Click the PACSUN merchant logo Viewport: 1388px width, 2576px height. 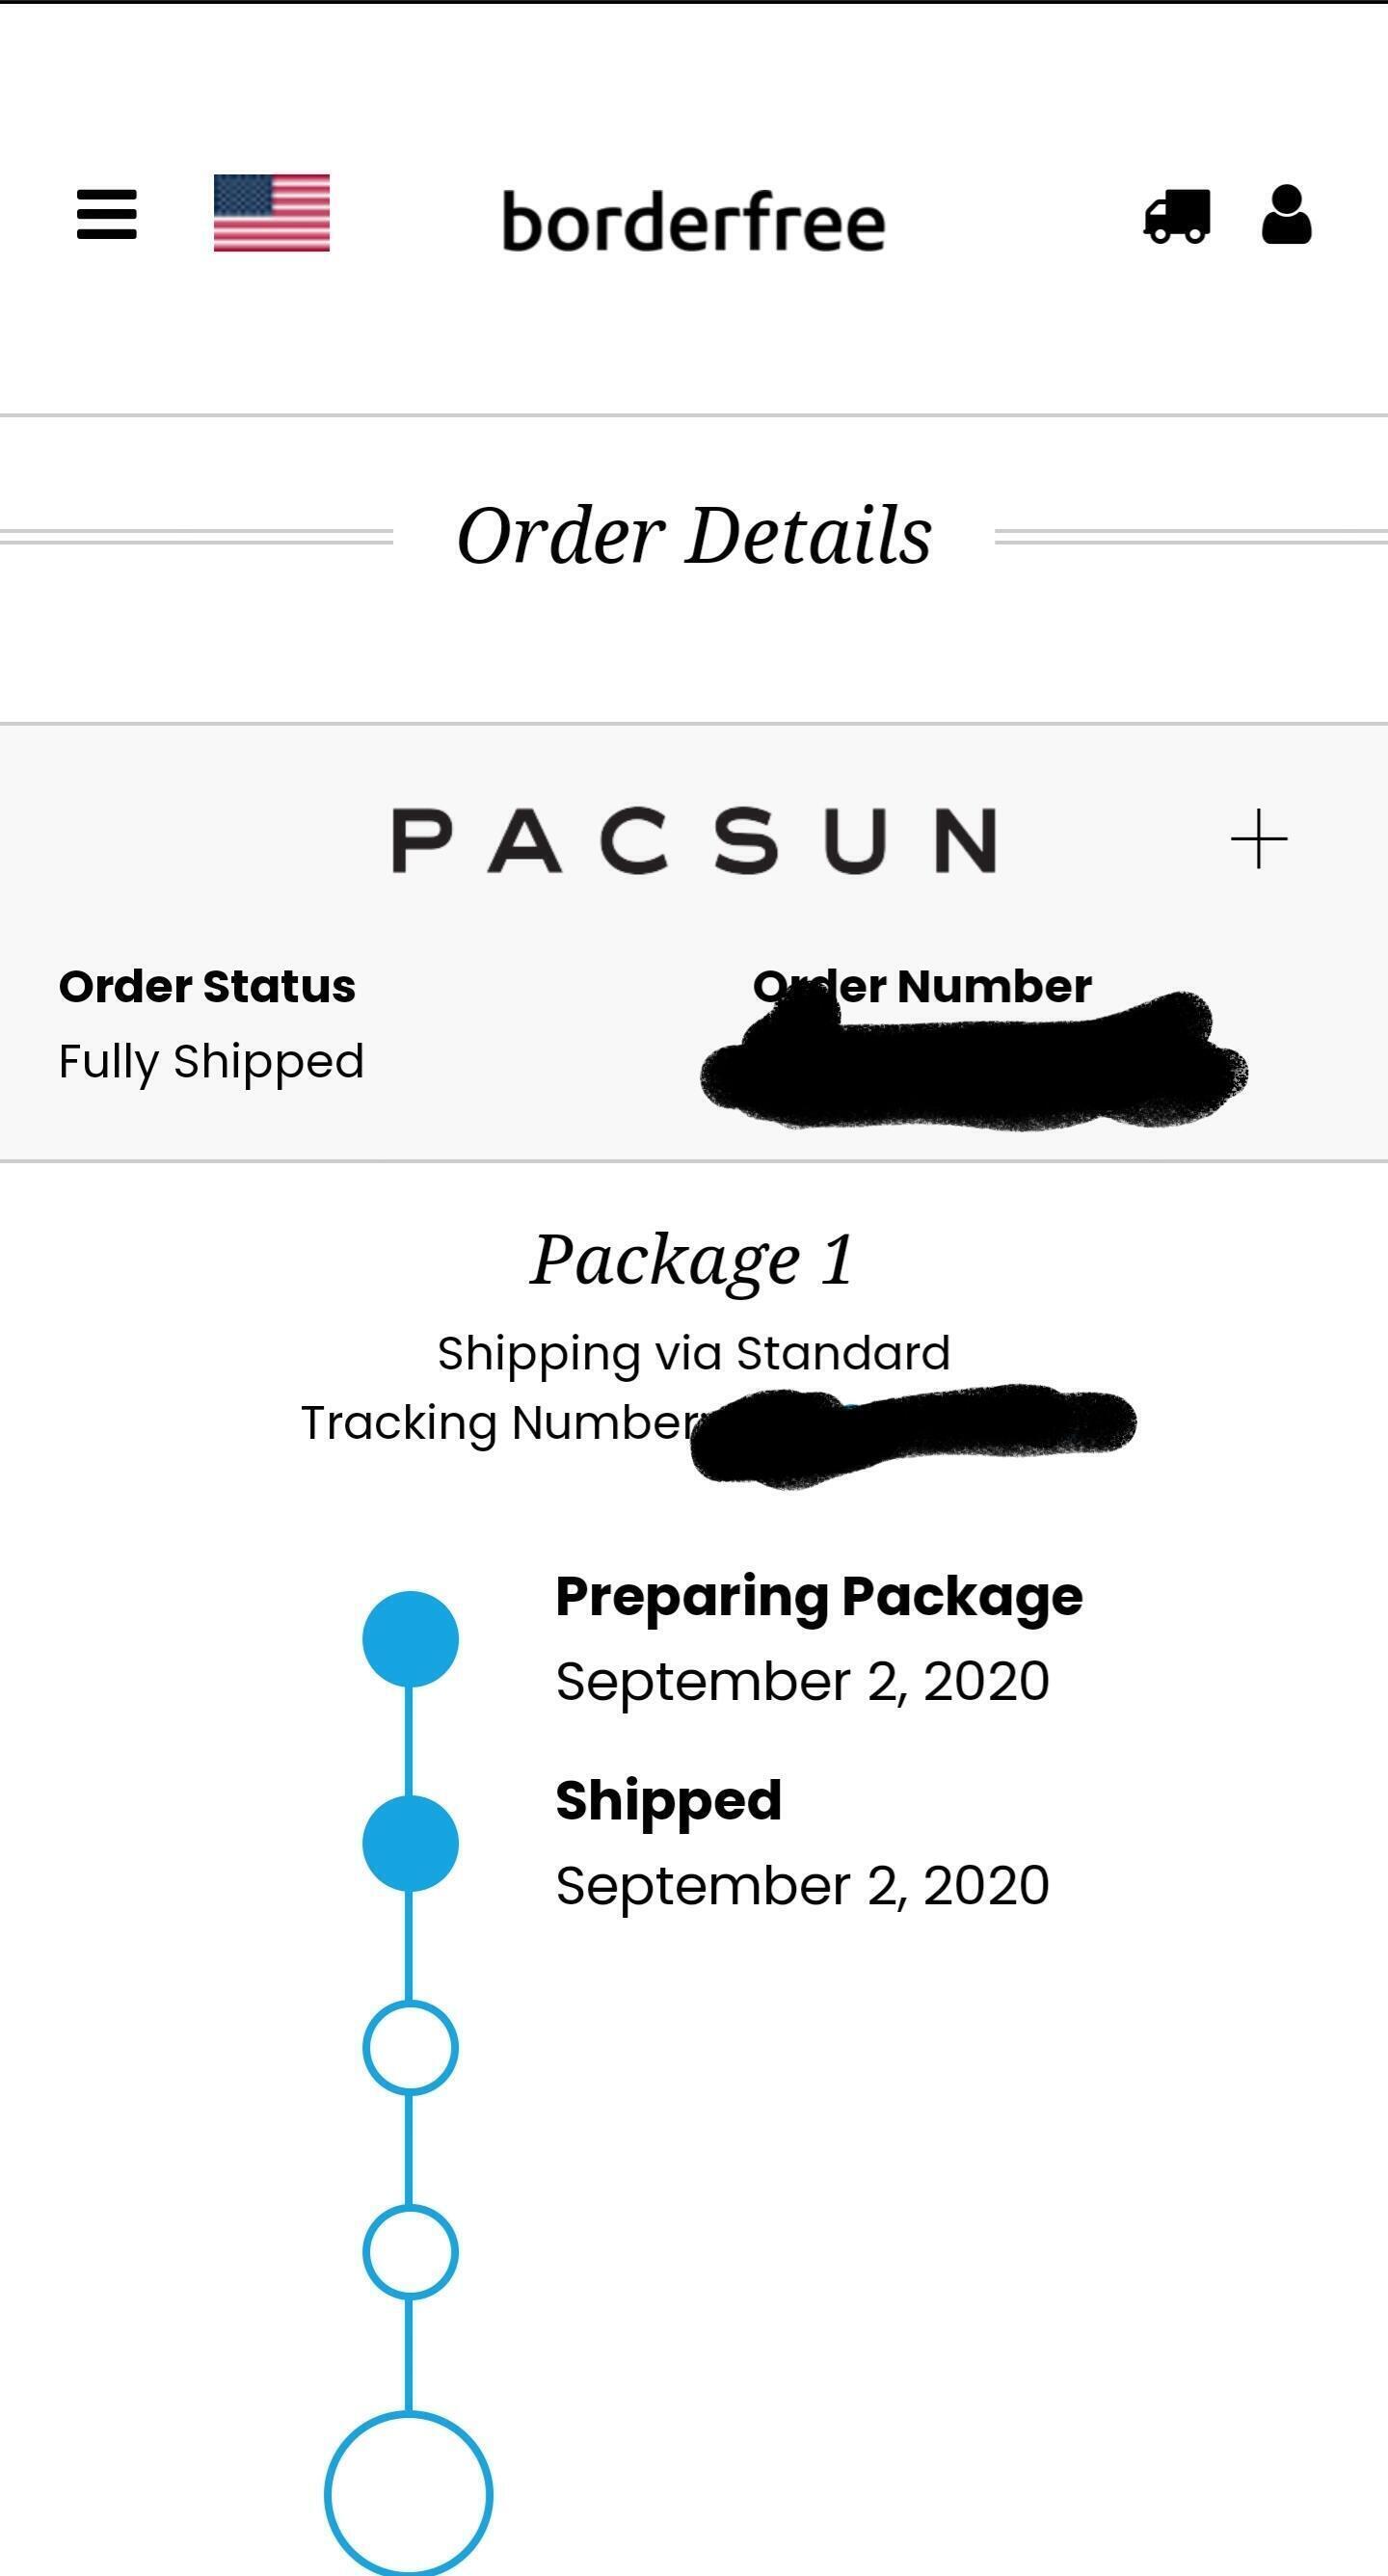tap(694, 840)
